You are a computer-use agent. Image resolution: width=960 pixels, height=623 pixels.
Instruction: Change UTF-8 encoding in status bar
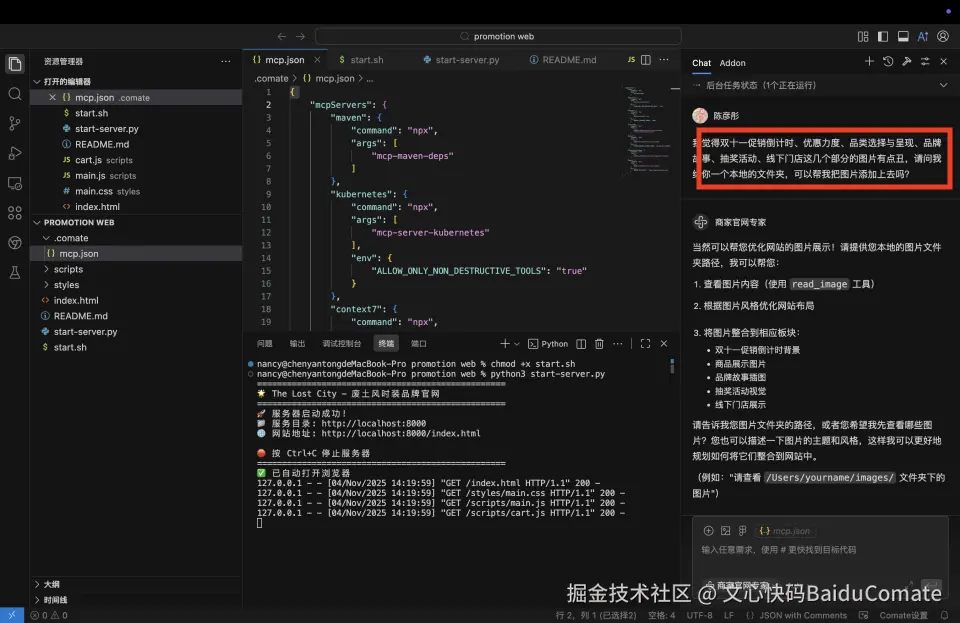[699, 615]
